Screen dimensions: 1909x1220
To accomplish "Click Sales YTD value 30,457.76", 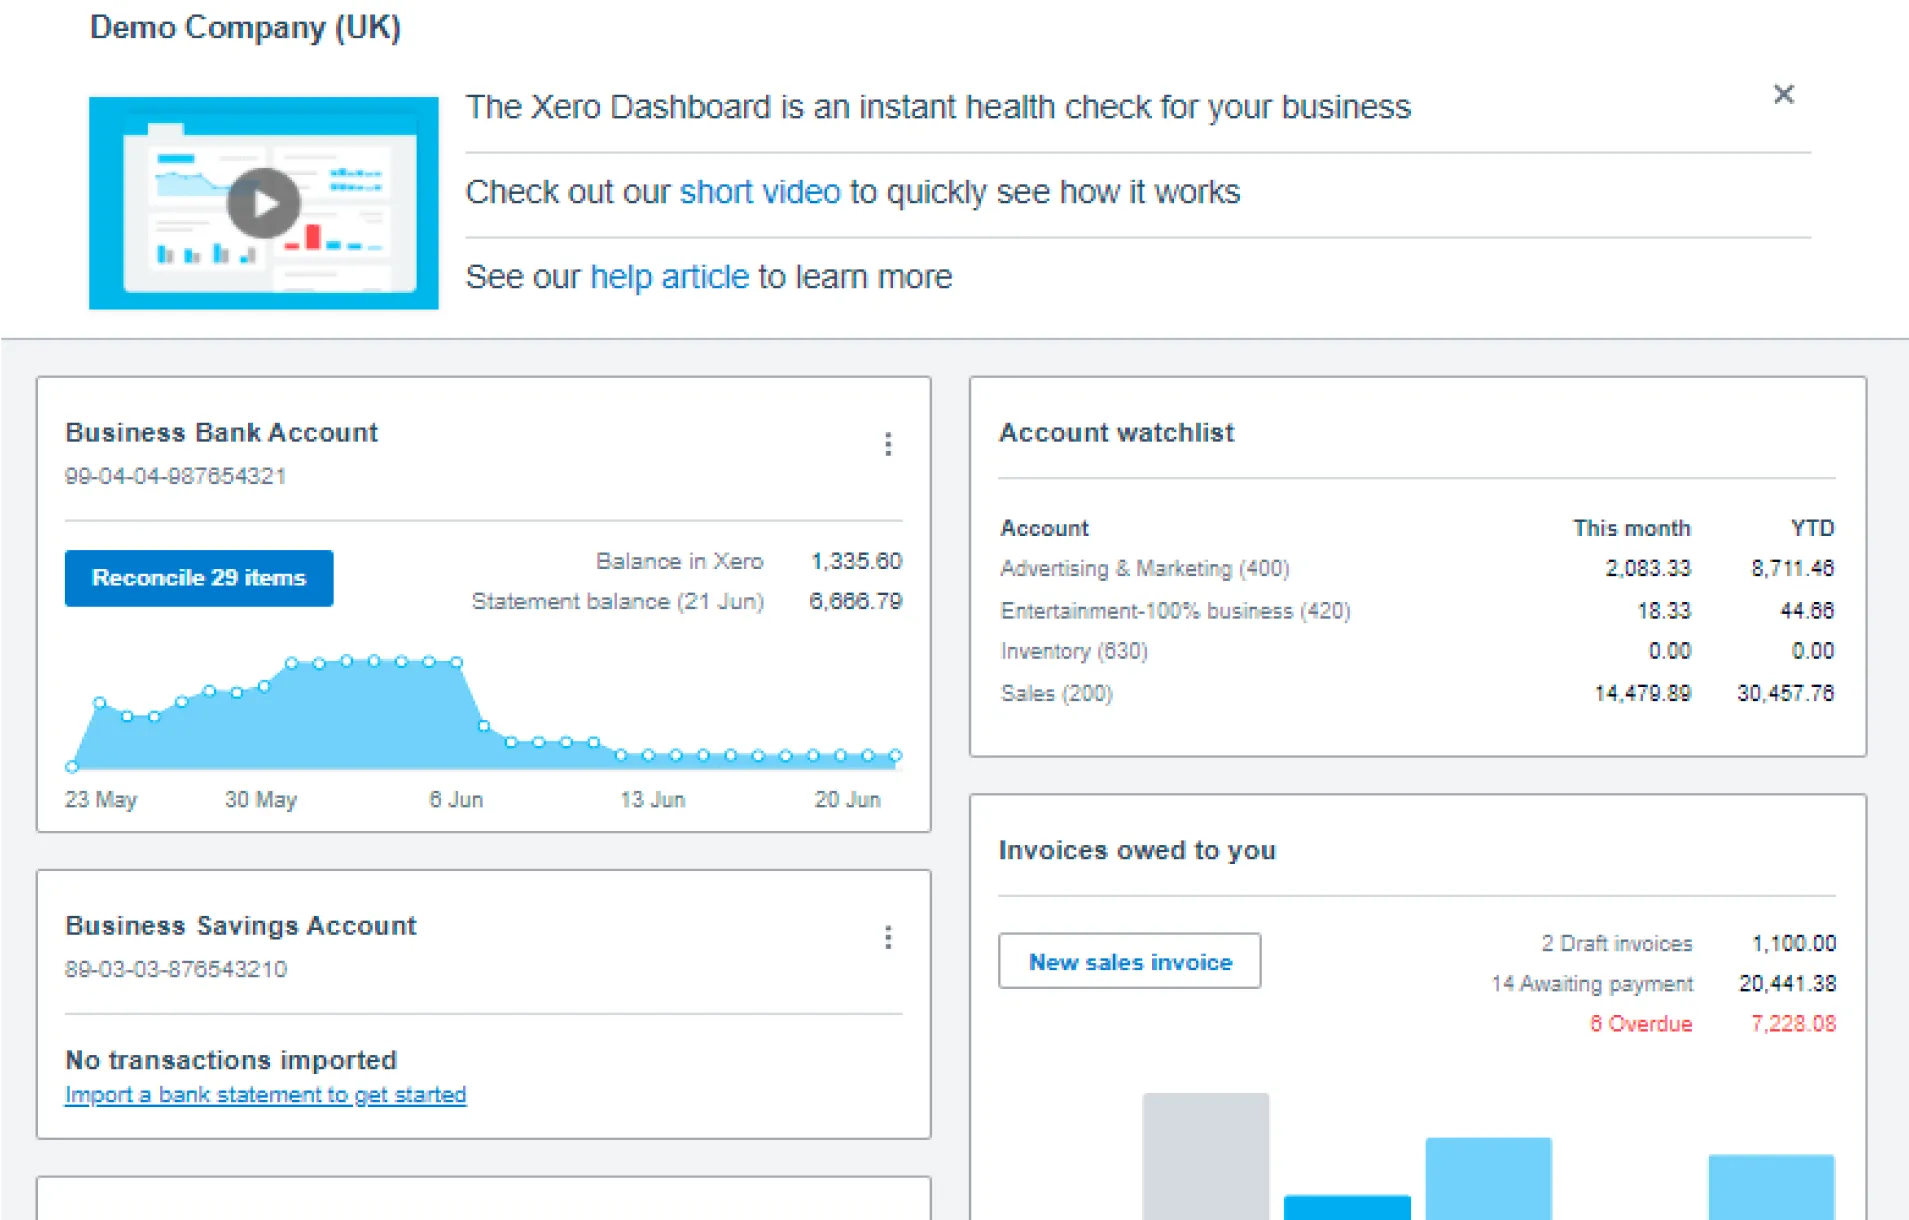I will (x=1785, y=693).
